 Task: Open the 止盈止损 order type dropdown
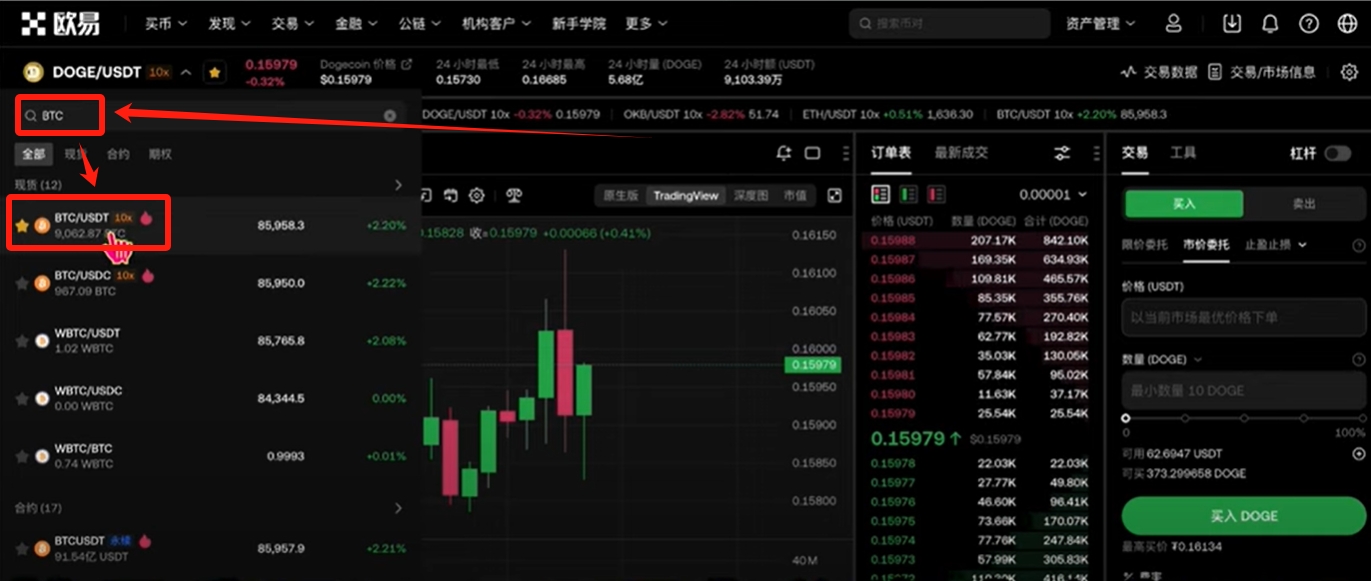coord(1276,245)
